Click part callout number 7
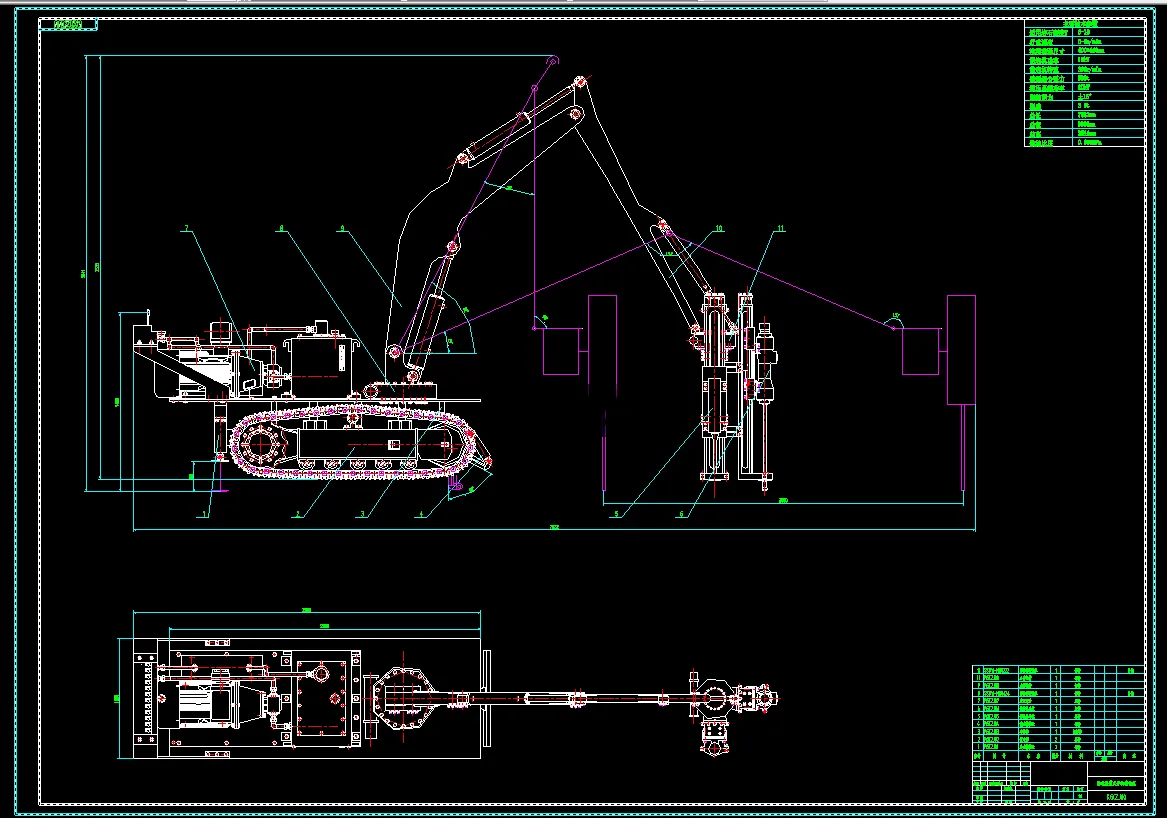The width and height of the screenshot is (1167, 818). (187, 229)
